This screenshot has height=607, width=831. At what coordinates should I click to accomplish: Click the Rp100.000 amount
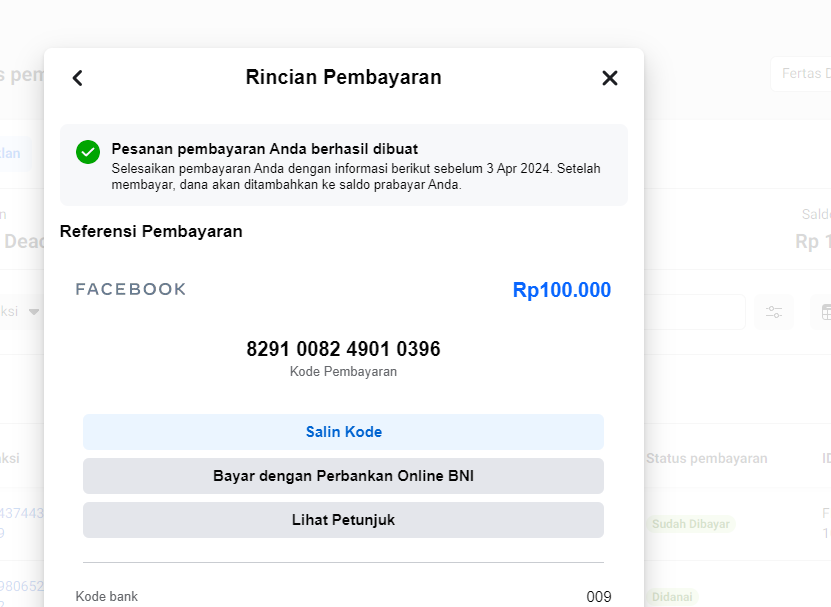click(562, 290)
